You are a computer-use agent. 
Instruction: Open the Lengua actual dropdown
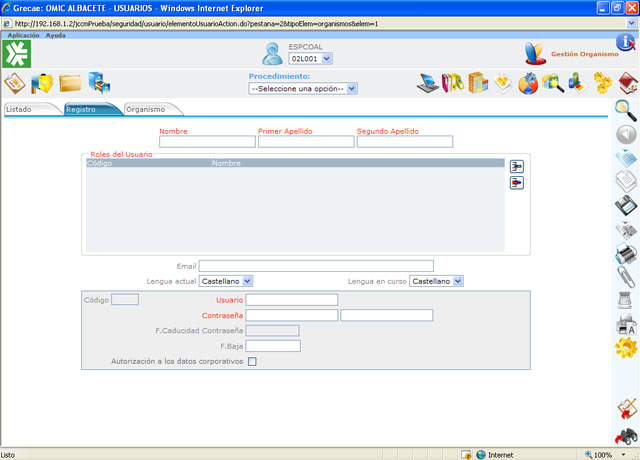tap(226, 281)
